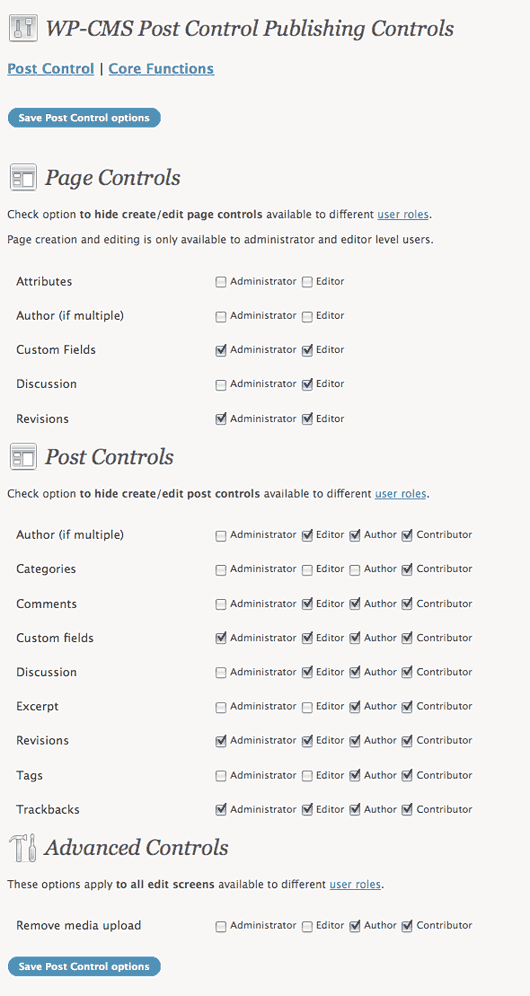The width and height of the screenshot is (530, 996).
Task: Open the user roles link under Page Controls
Action: click(404, 215)
